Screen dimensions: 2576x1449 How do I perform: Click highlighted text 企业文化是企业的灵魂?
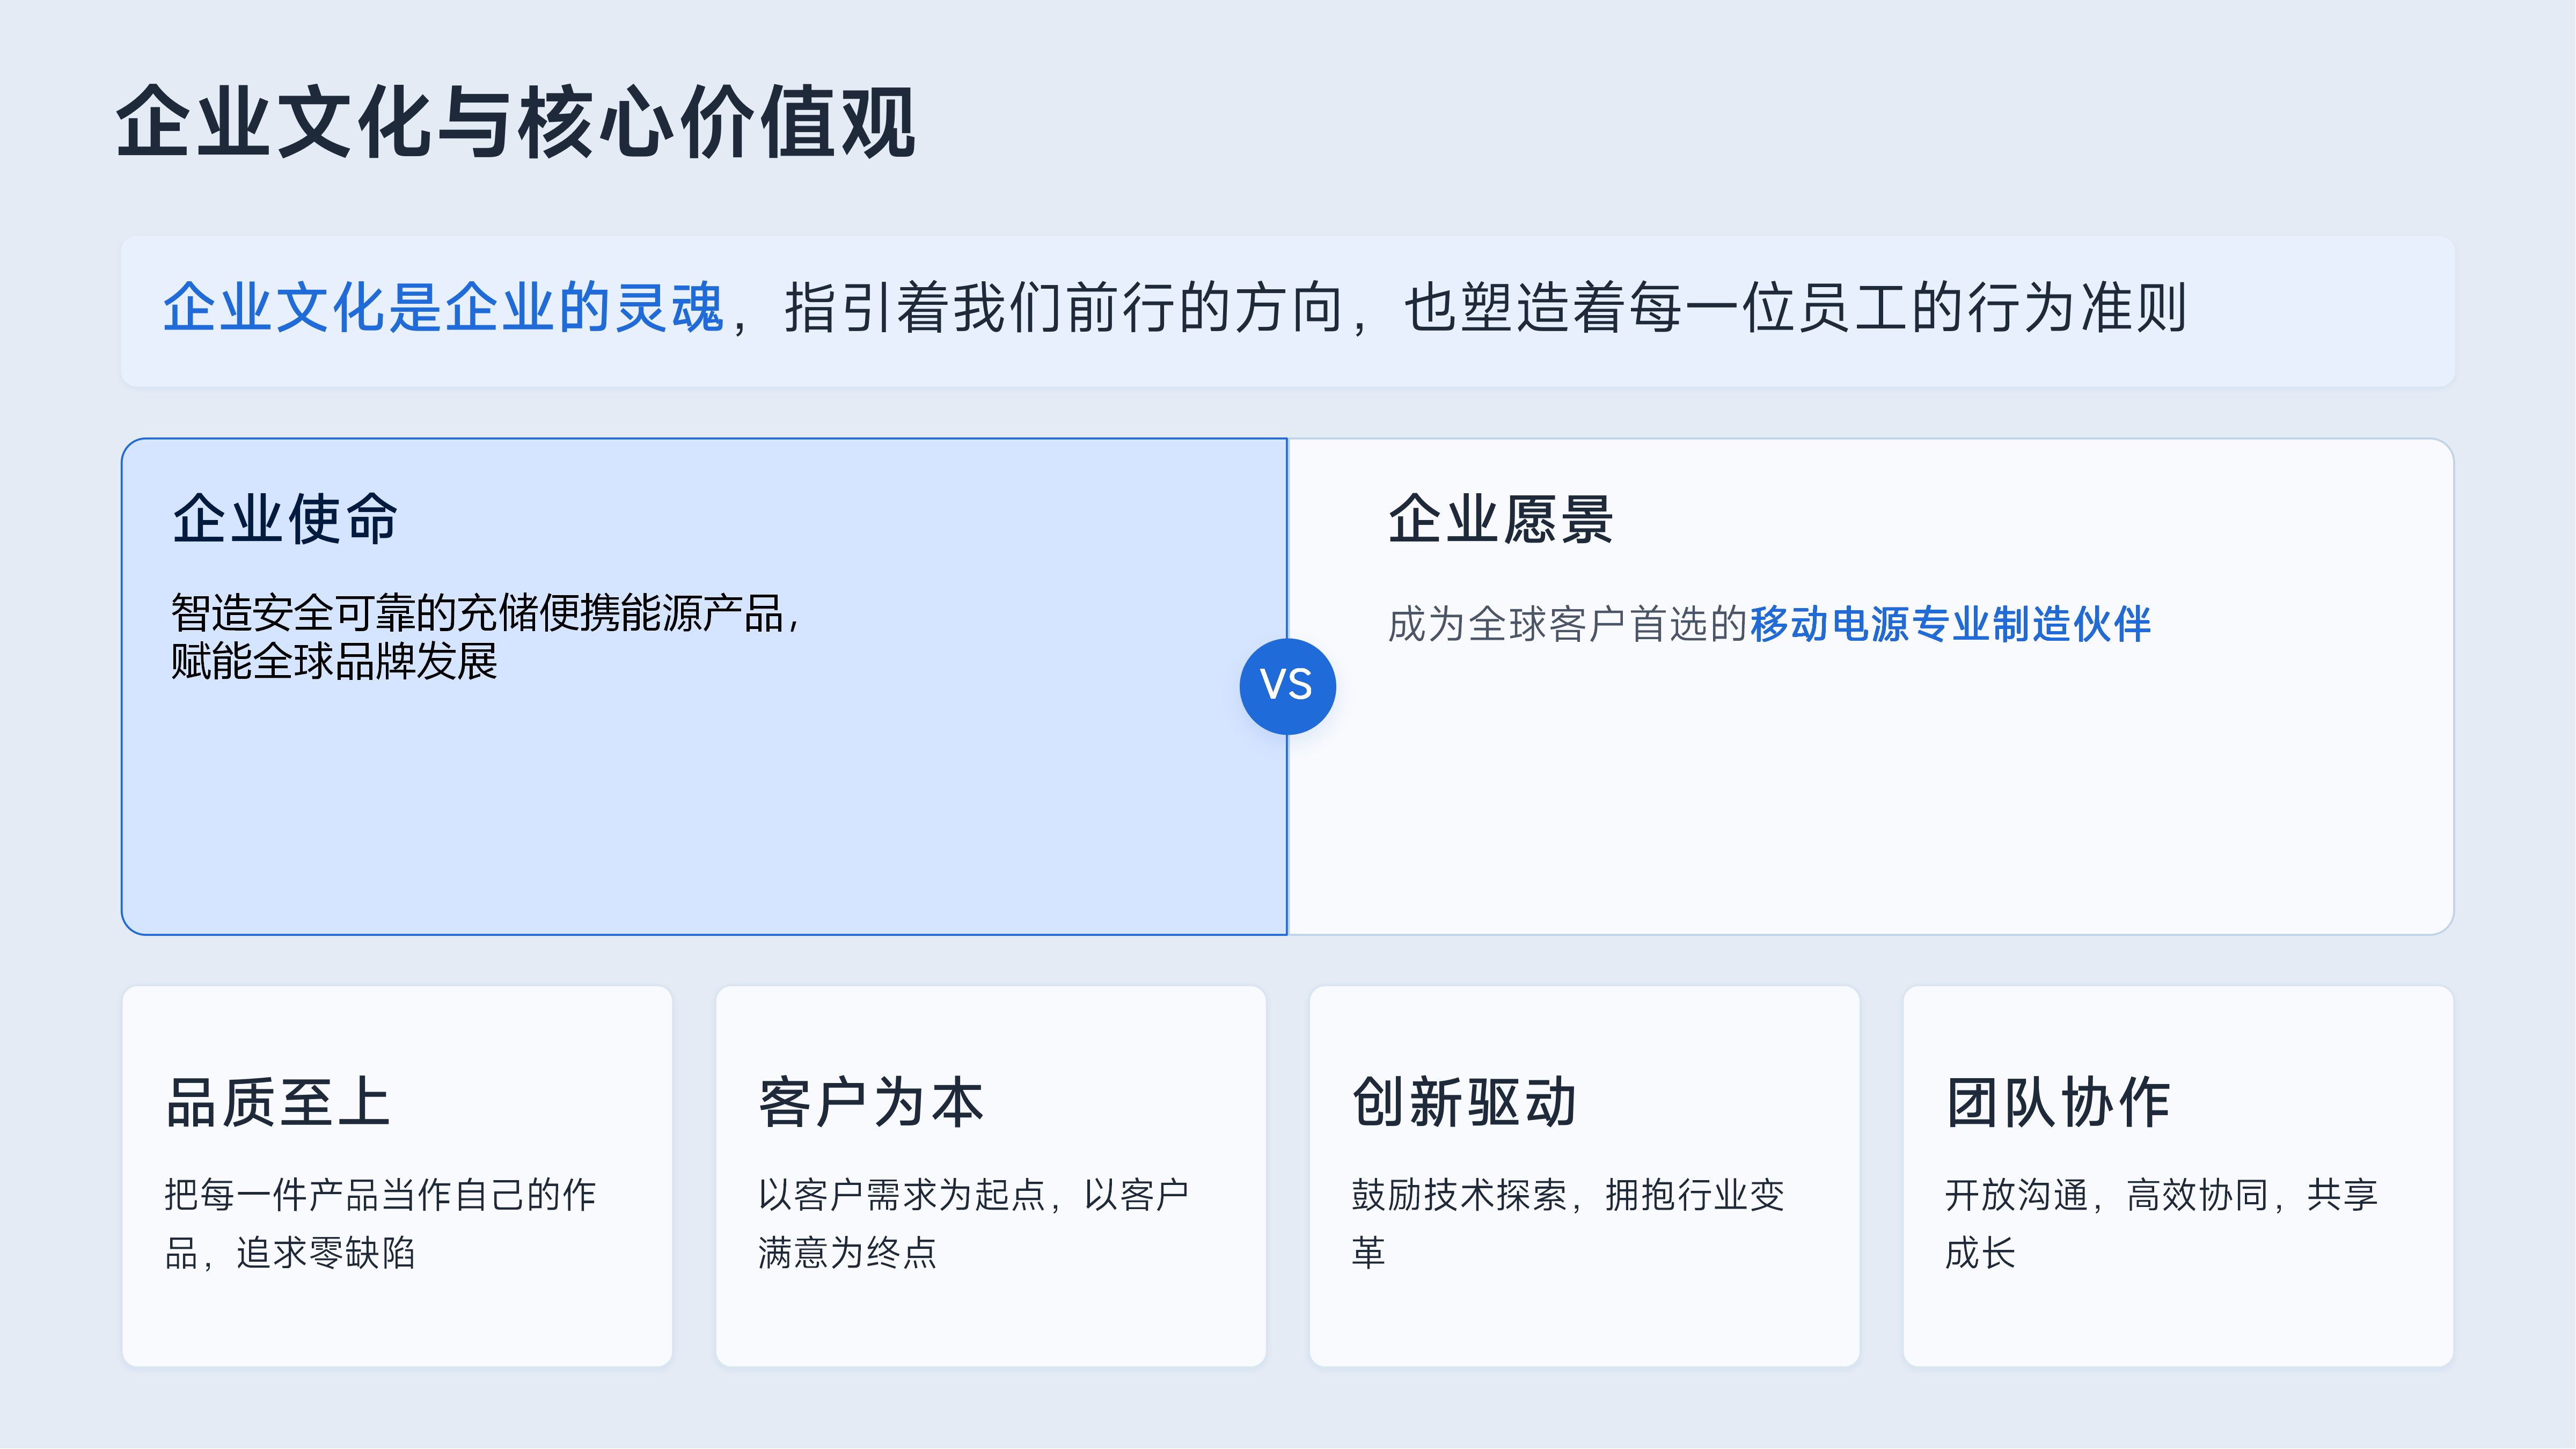tap(443, 307)
